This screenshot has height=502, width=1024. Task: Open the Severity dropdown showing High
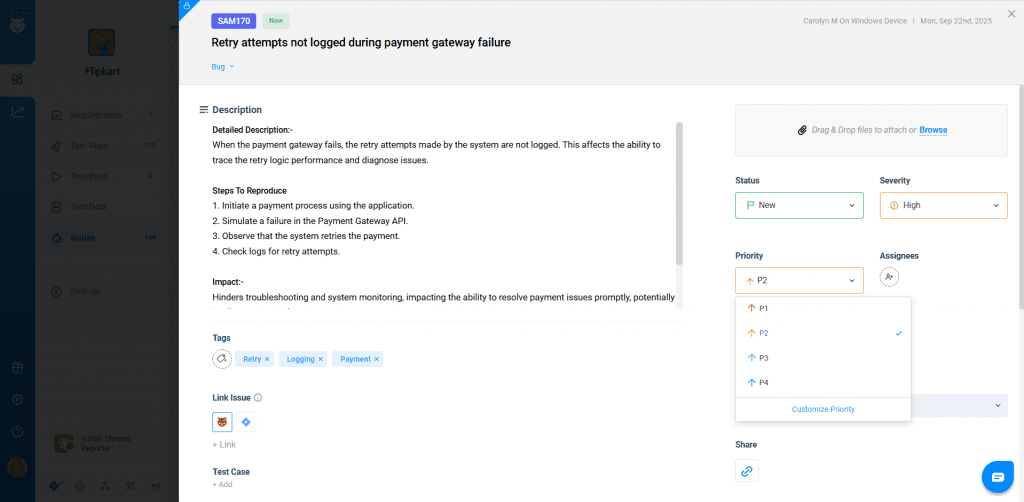tap(943, 205)
